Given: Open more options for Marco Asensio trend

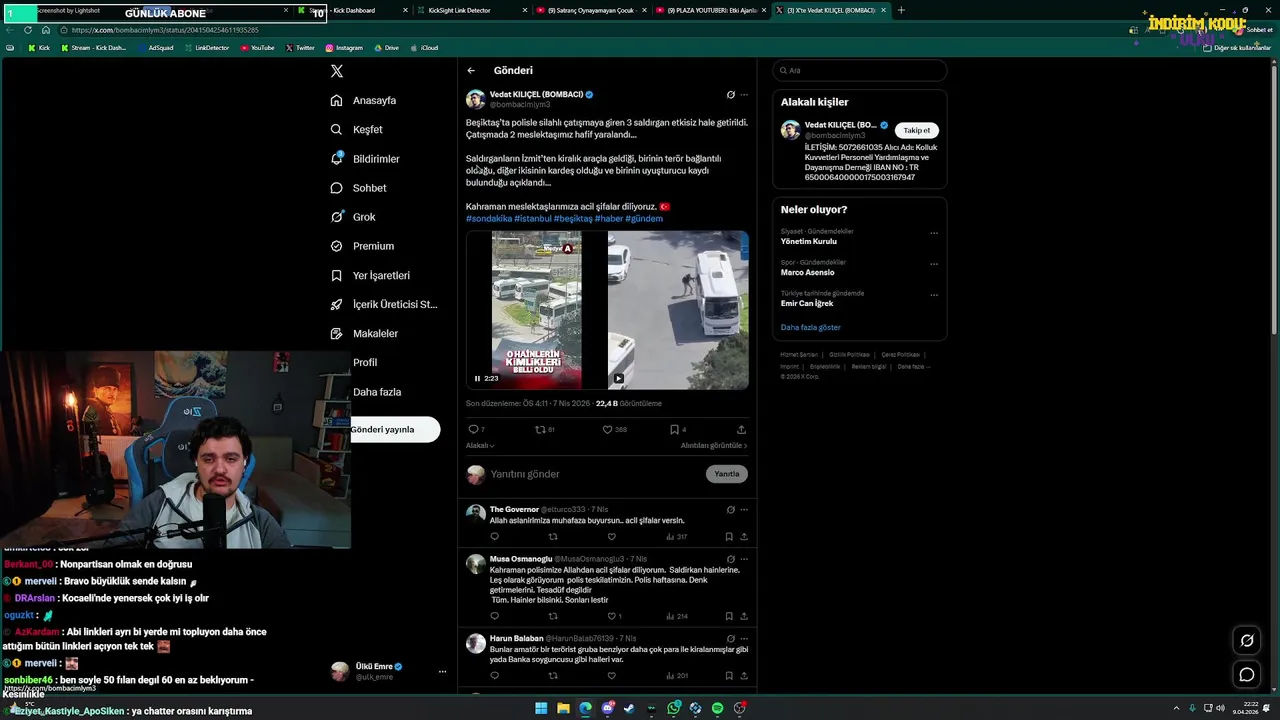Looking at the screenshot, I should pyautogui.click(x=934, y=264).
